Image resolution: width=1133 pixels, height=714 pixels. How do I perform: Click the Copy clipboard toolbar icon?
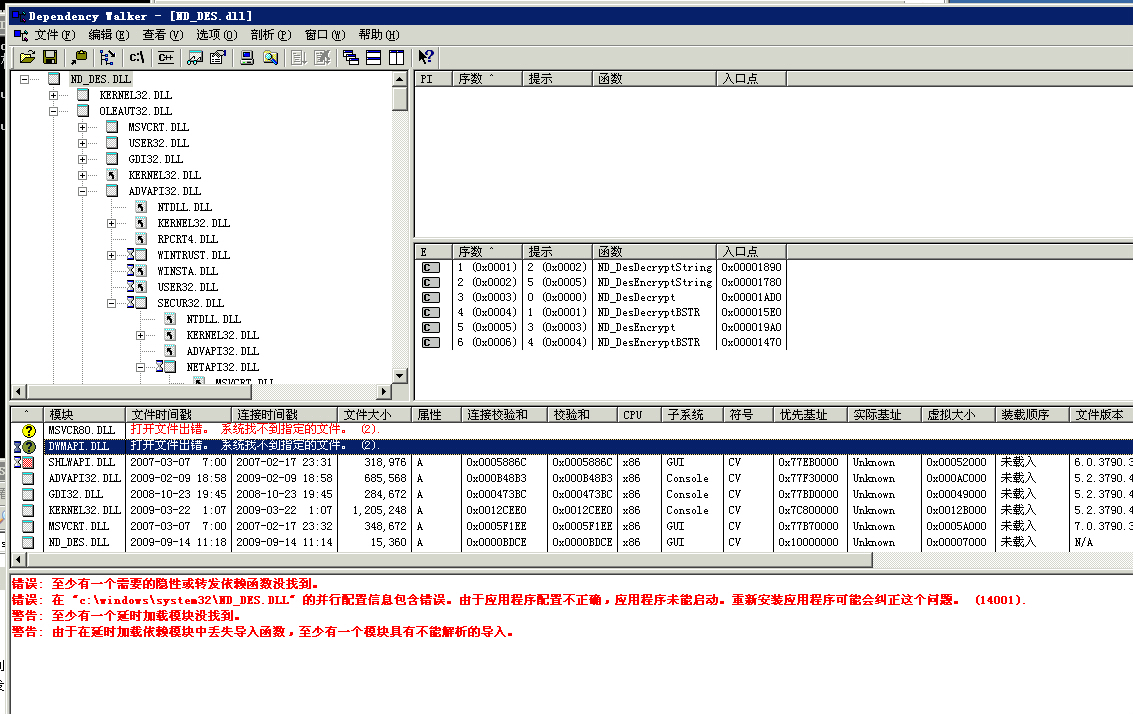click(79, 58)
